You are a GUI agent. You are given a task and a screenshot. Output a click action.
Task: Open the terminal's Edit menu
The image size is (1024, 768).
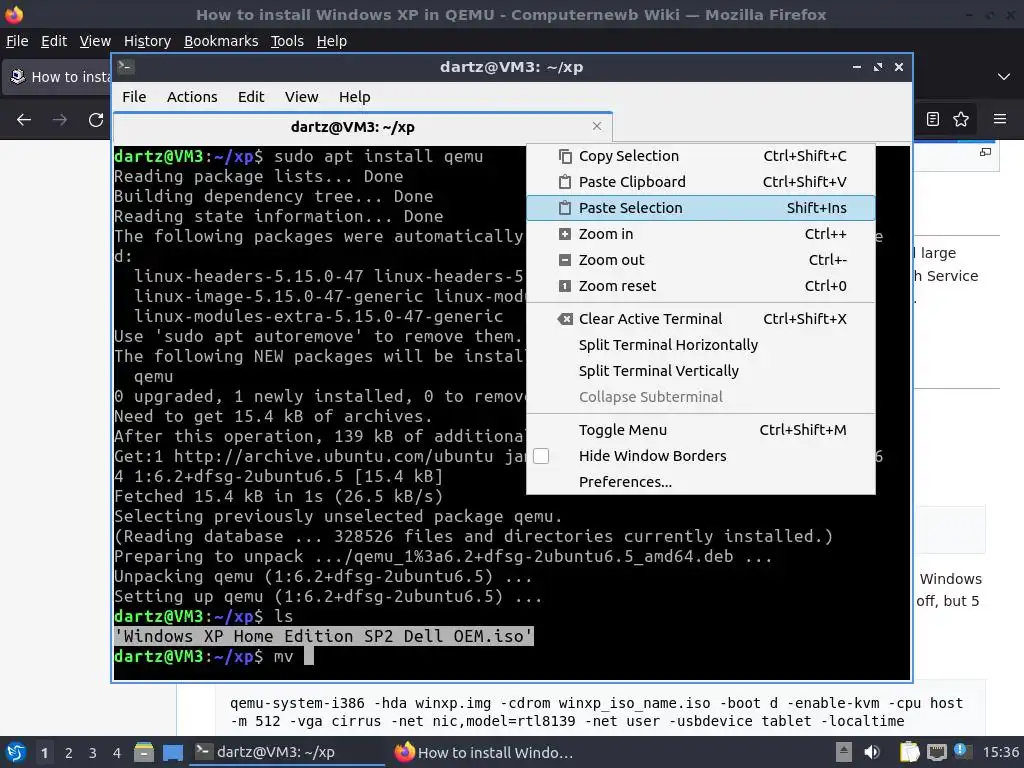click(251, 97)
